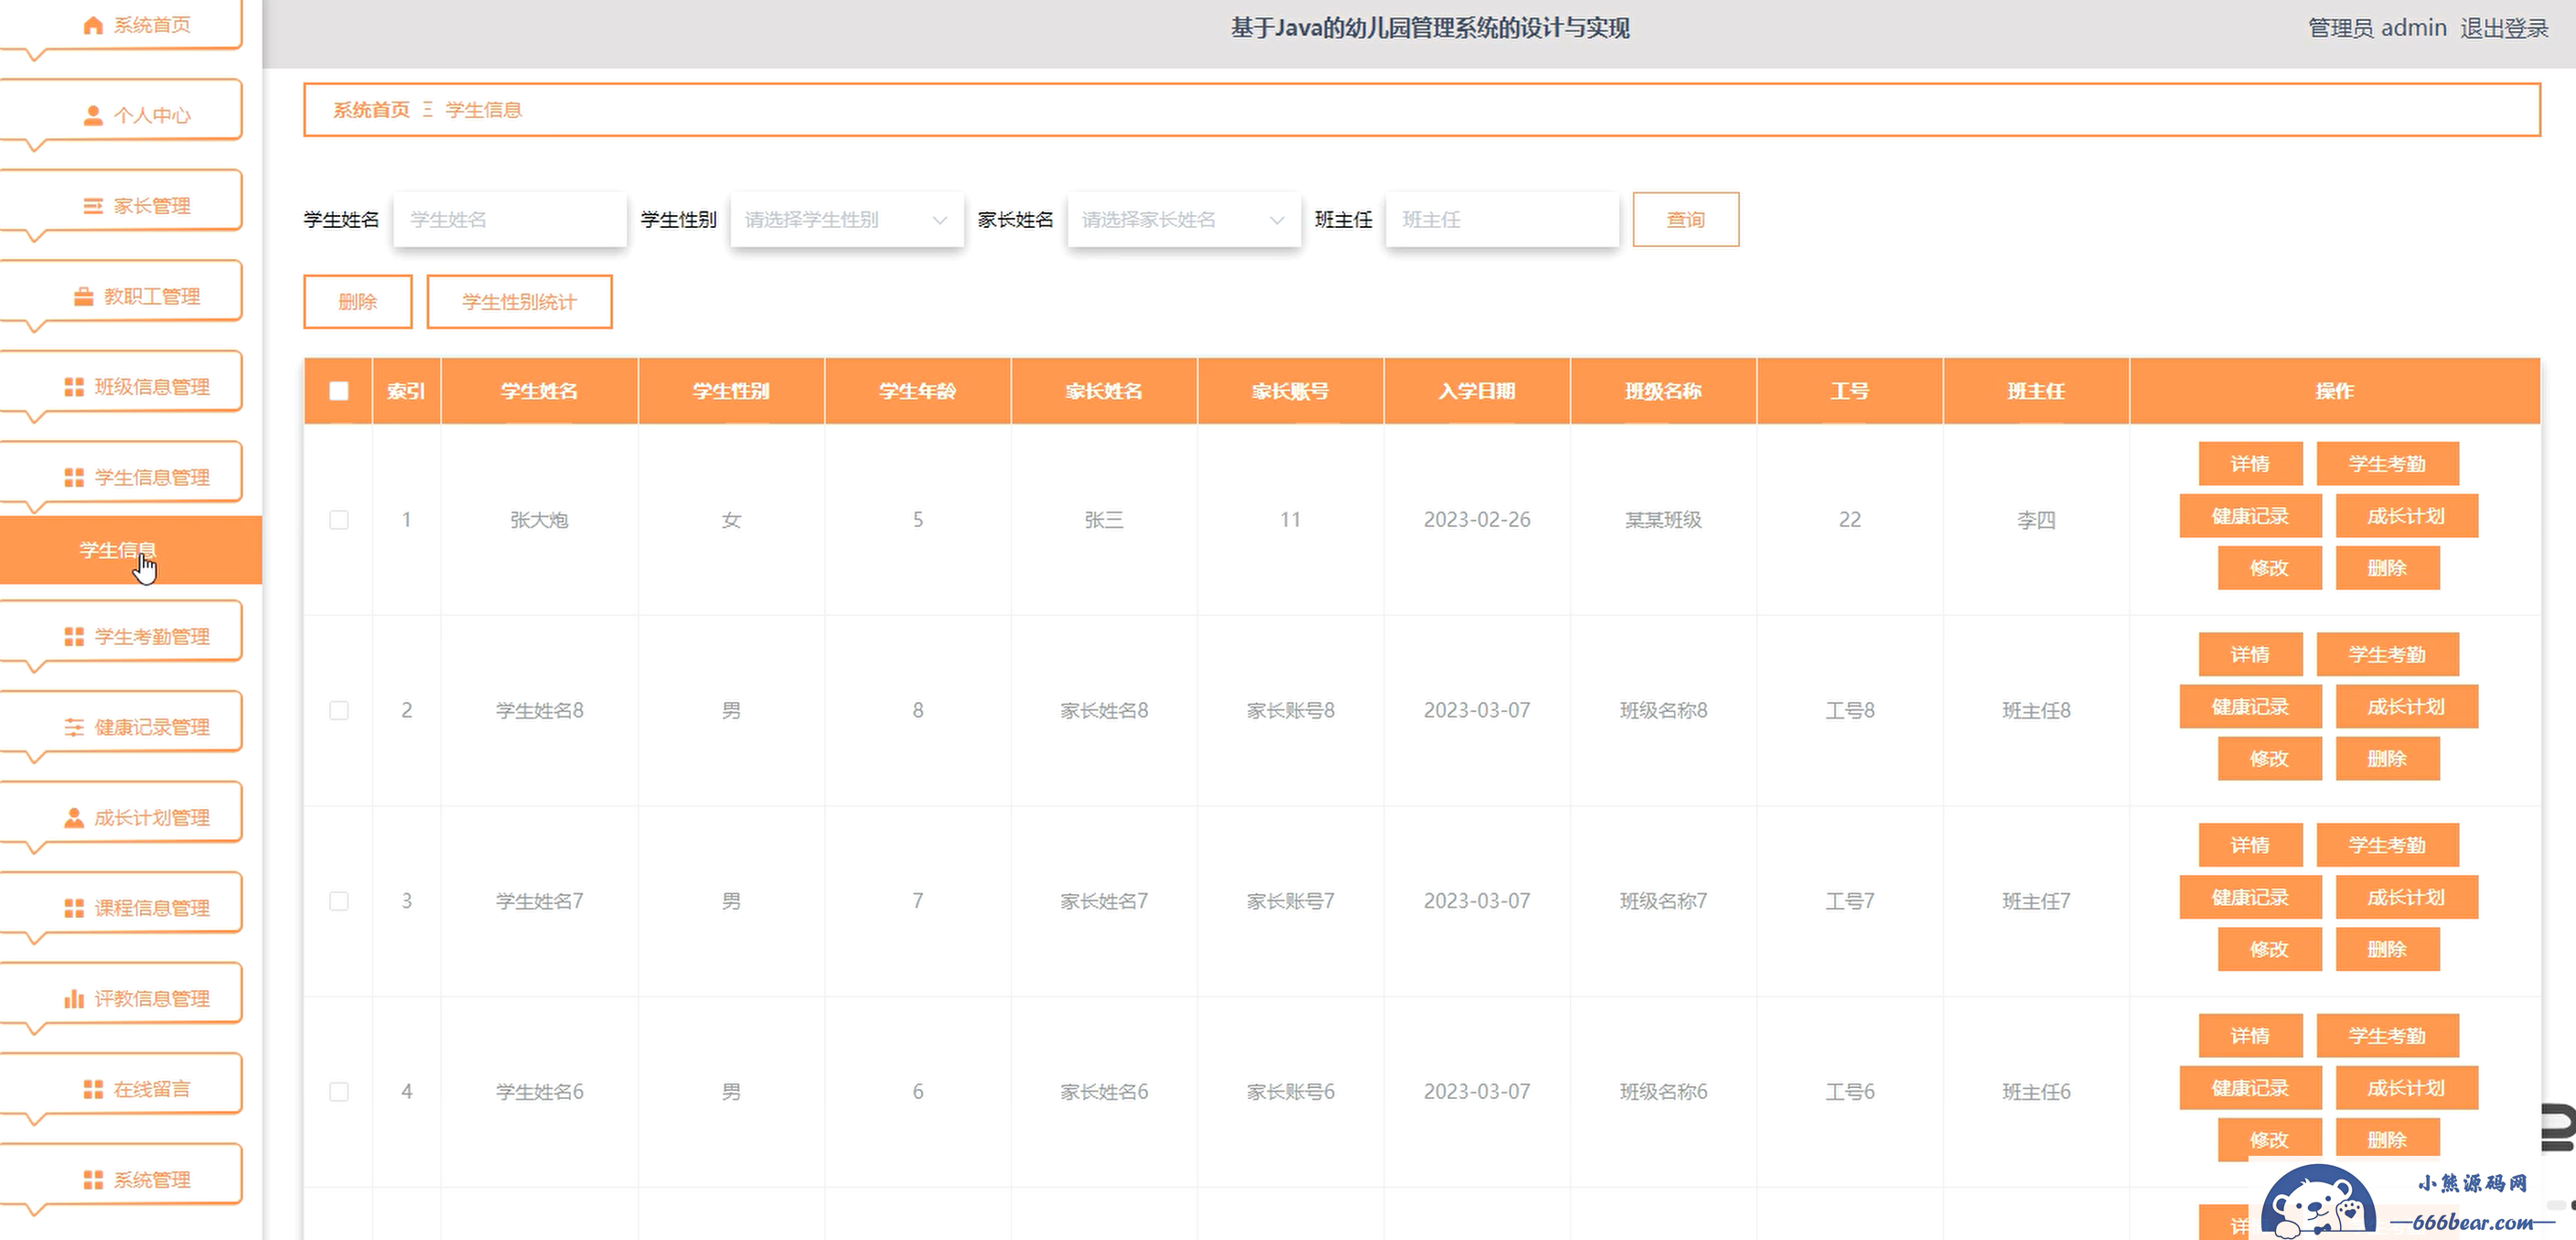Click 班级名称7 cell
The image size is (2576, 1240).
[x=1663, y=901]
